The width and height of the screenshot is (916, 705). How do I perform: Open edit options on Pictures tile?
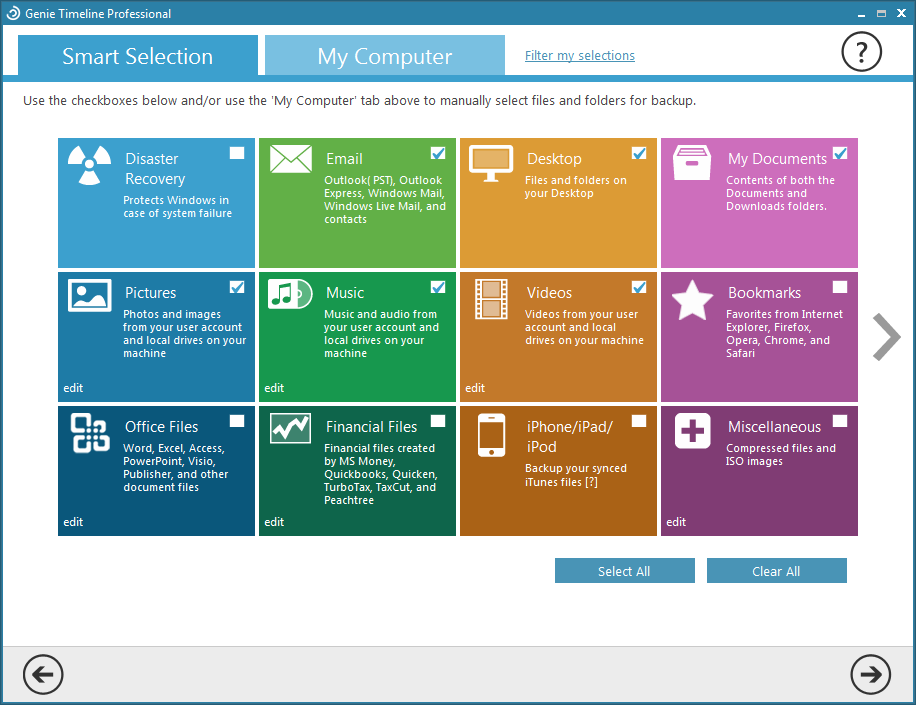[73, 388]
